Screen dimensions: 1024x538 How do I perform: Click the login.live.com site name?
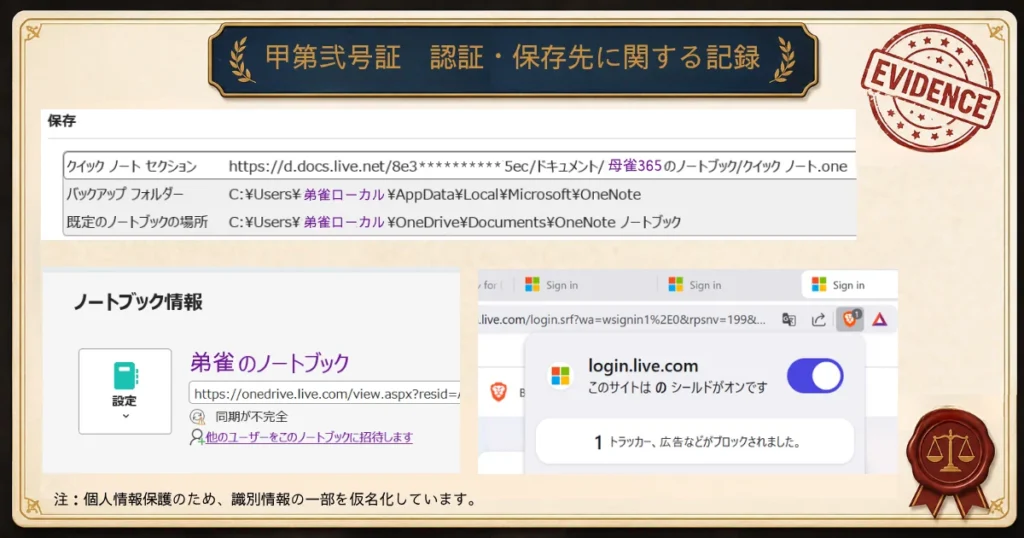643,366
